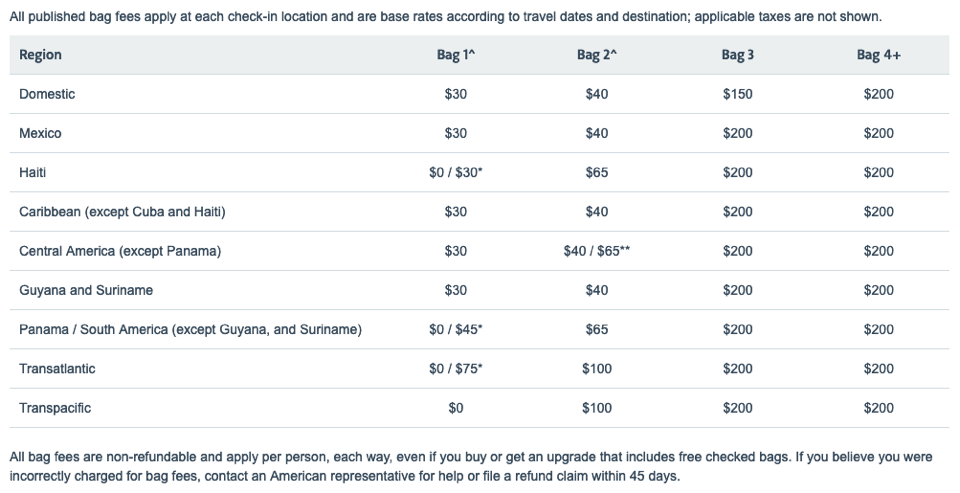Screen dimensions: 960x493
Task: Click the Transatlantic $0 / $75* fee
Action: [x=456, y=369]
